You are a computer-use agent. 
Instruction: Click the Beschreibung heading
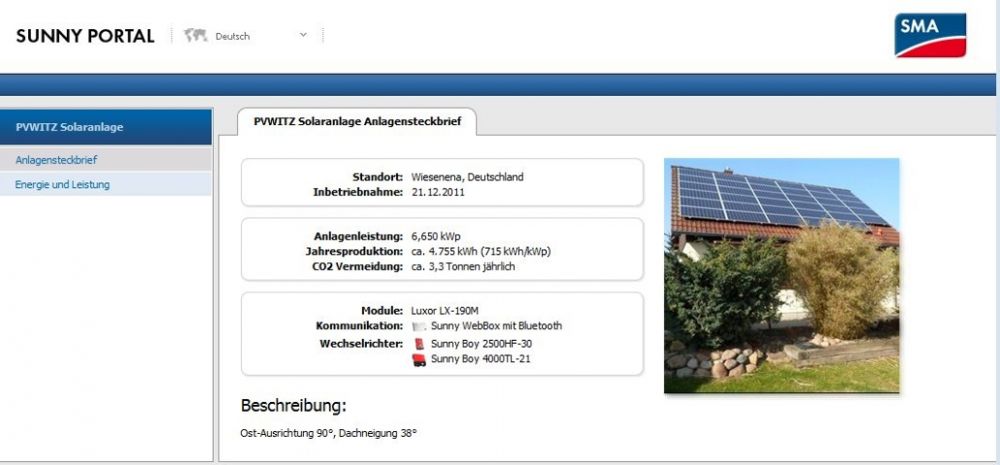pyautogui.click(x=293, y=406)
